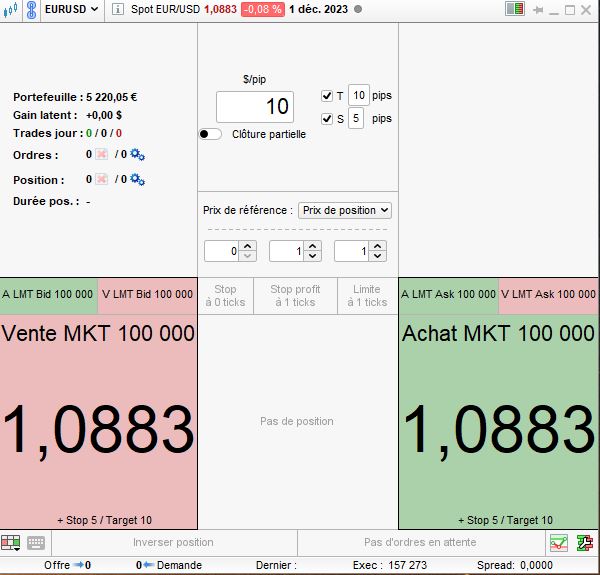Increase the middle spinner showing 1
The image size is (600, 575).
click(x=313, y=246)
